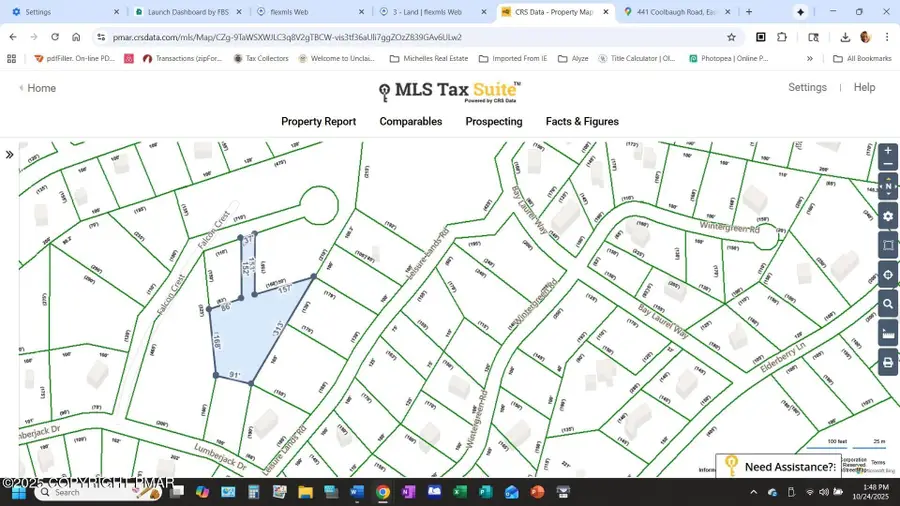This screenshot has height=506, width=900.
Task: Select the area selection box tool
Action: (x=887, y=245)
